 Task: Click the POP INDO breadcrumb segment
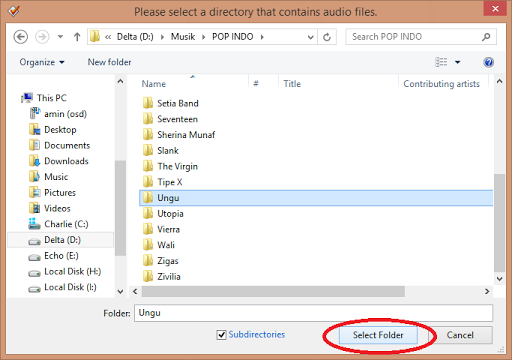(x=233, y=37)
